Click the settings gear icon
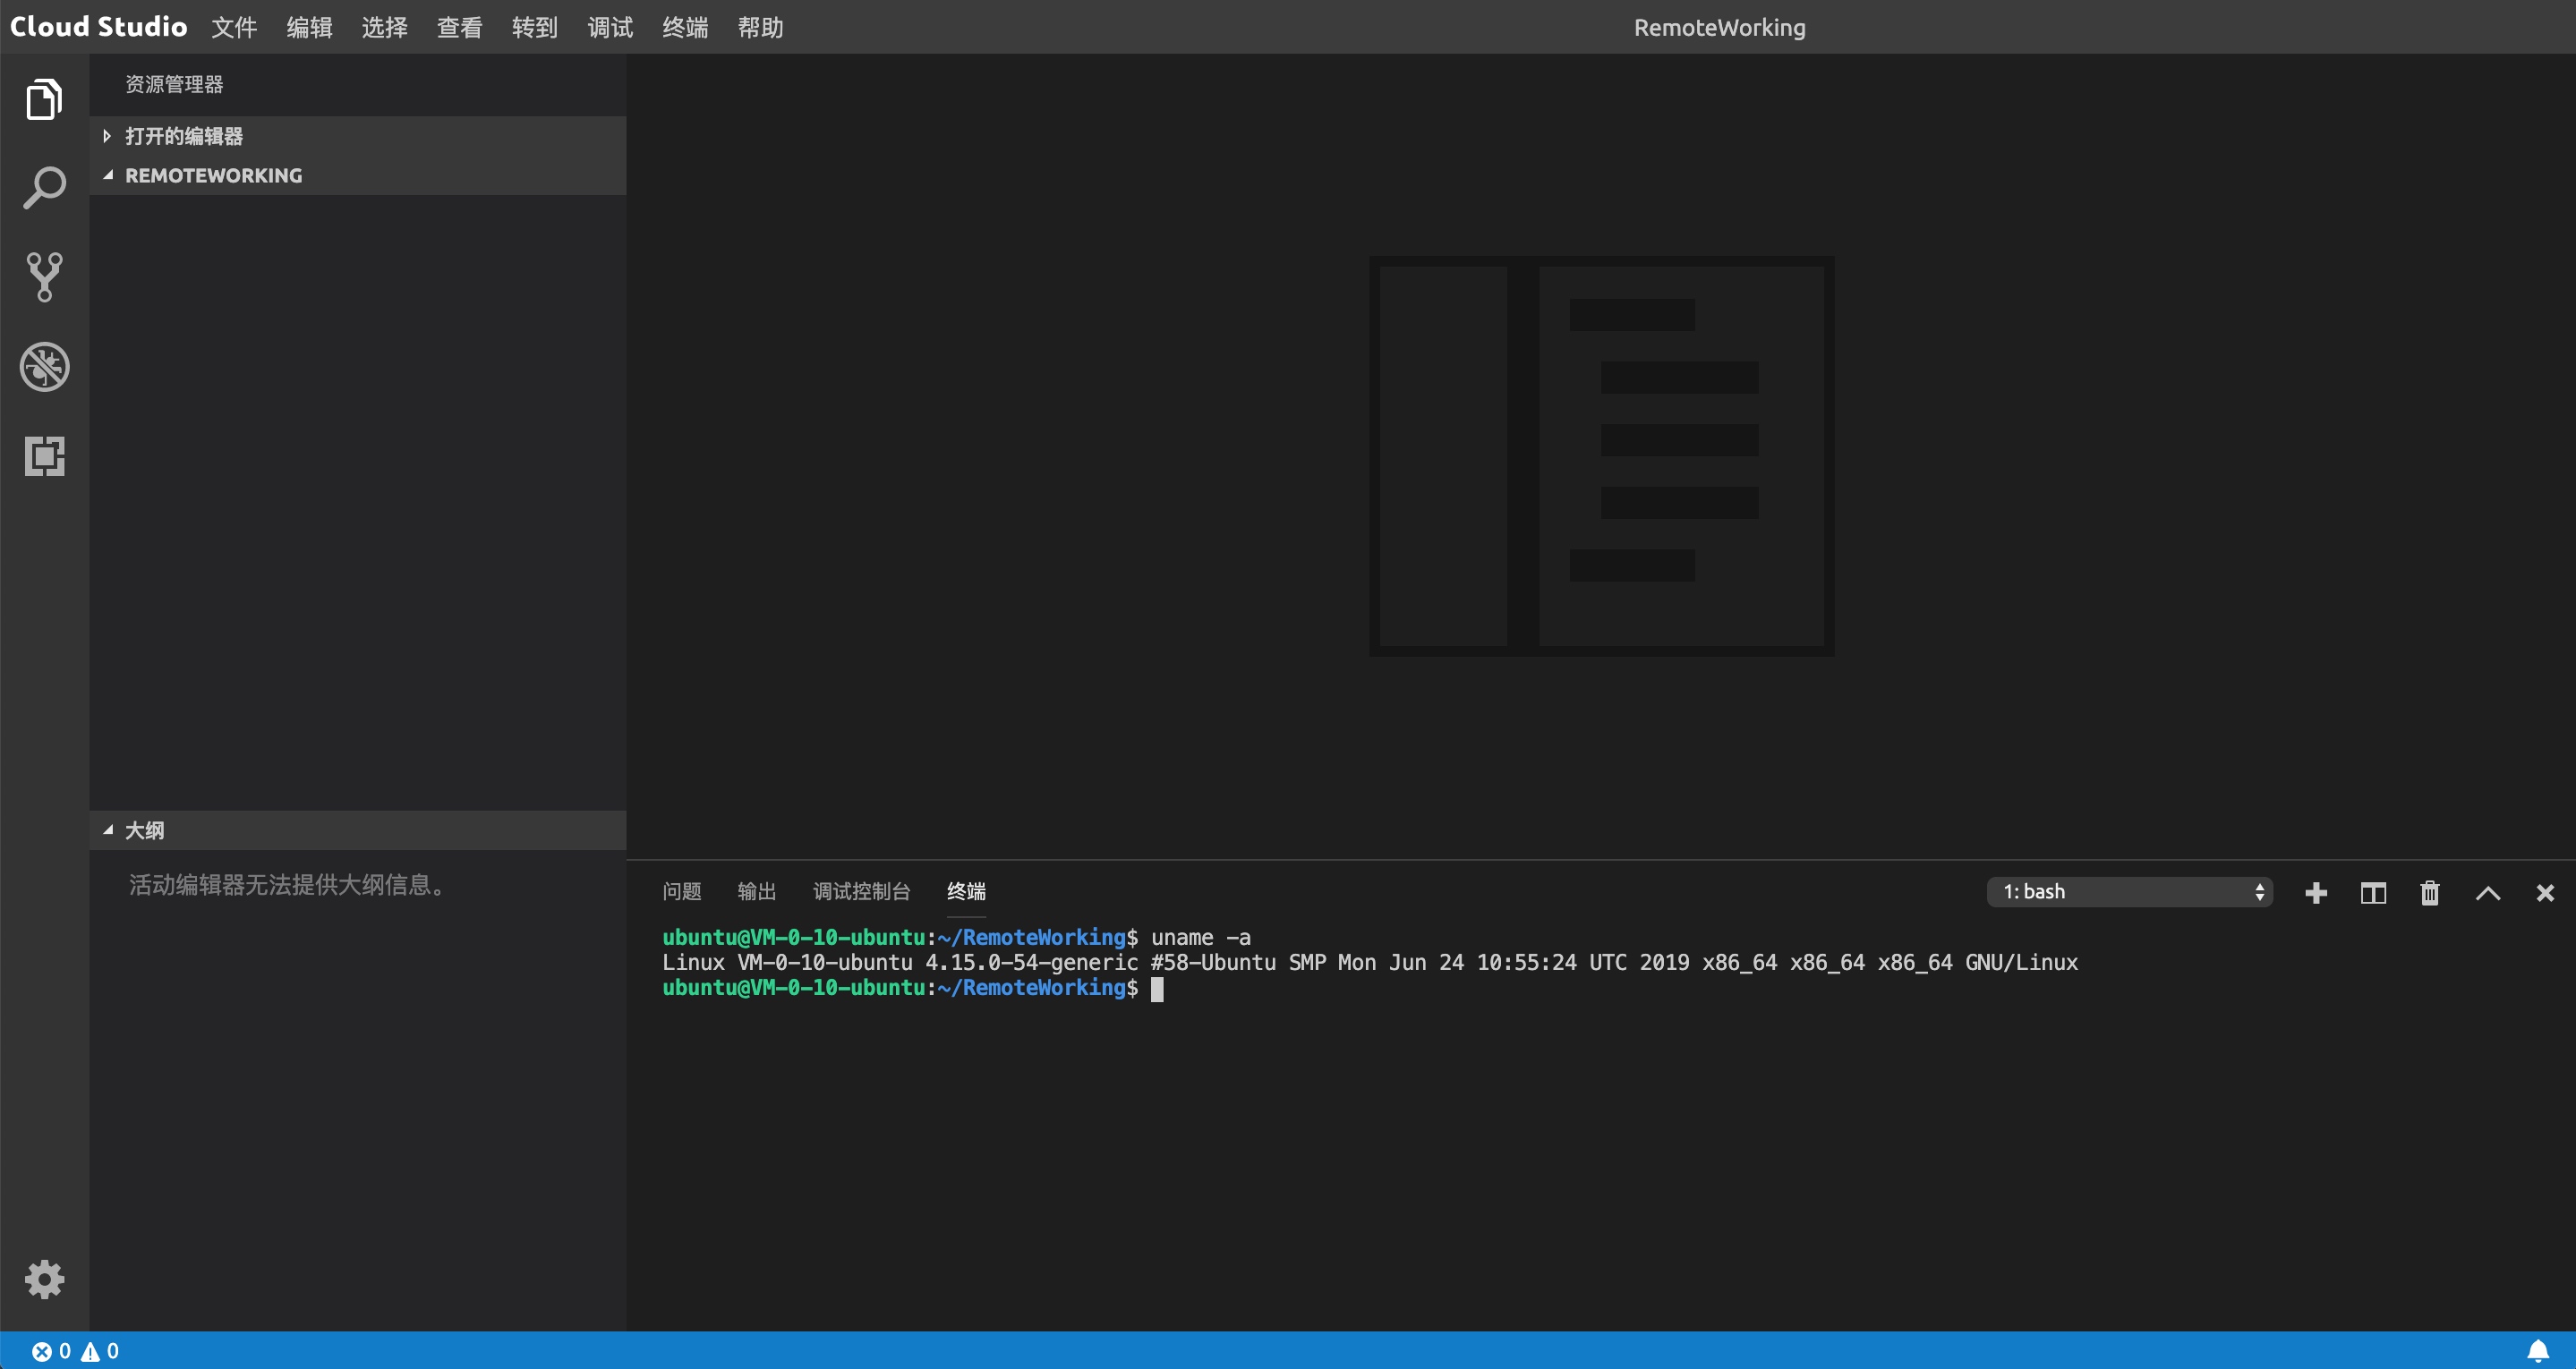This screenshot has height=1369, width=2576. 44,1279
